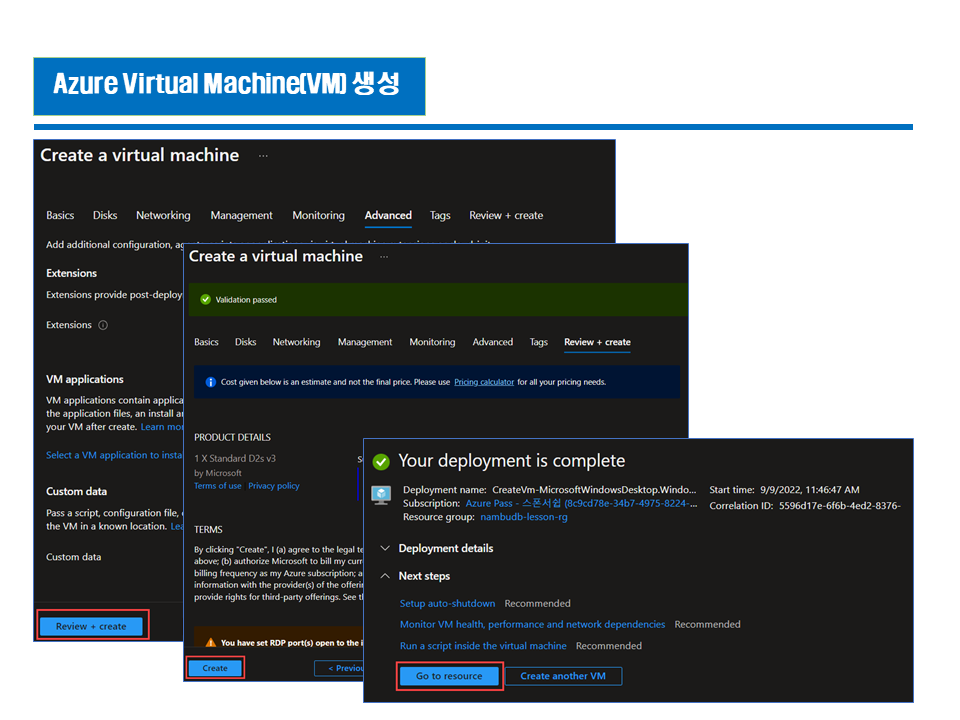Click the Start time value 9/9/2022, 11:46:47 AM
Screen dimensions: 960x720
(x=809, y=490)
